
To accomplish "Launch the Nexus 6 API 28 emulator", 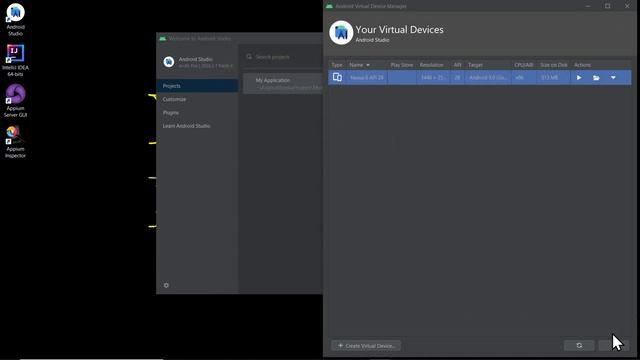I will click(x=579, y=78).
